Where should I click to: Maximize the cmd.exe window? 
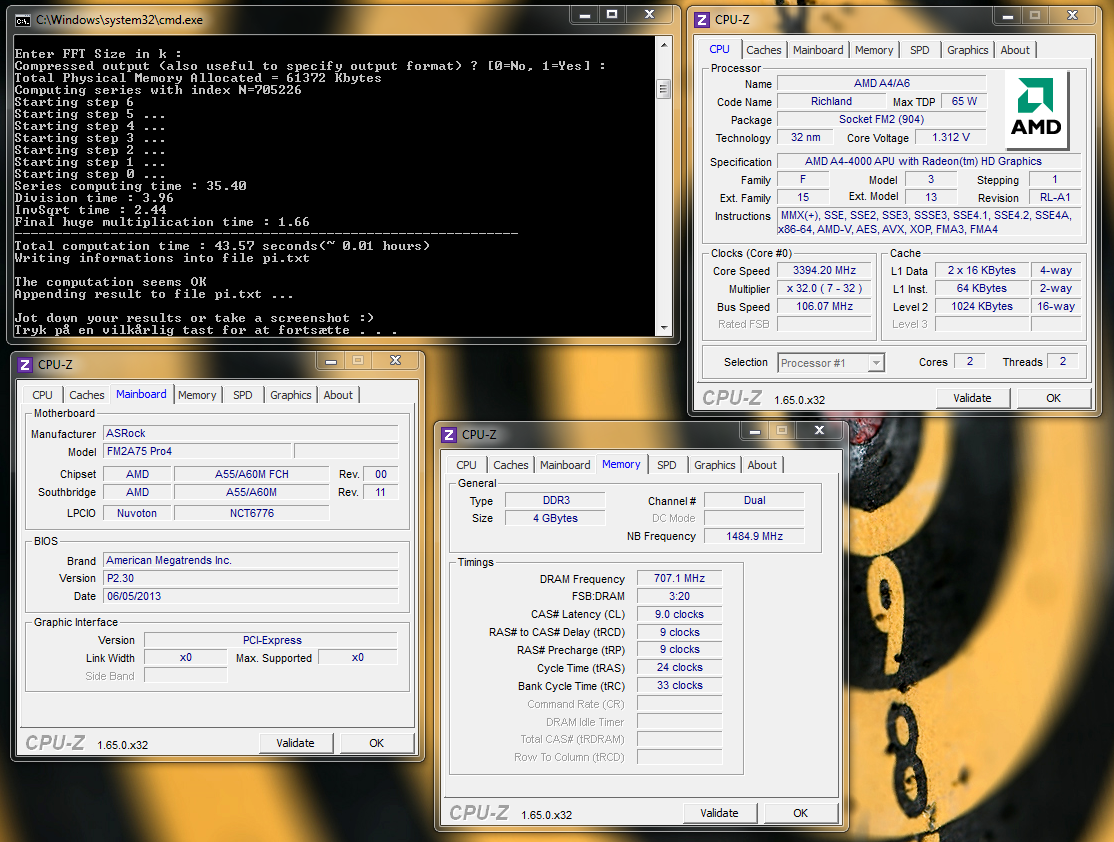[x=612, y=15]
